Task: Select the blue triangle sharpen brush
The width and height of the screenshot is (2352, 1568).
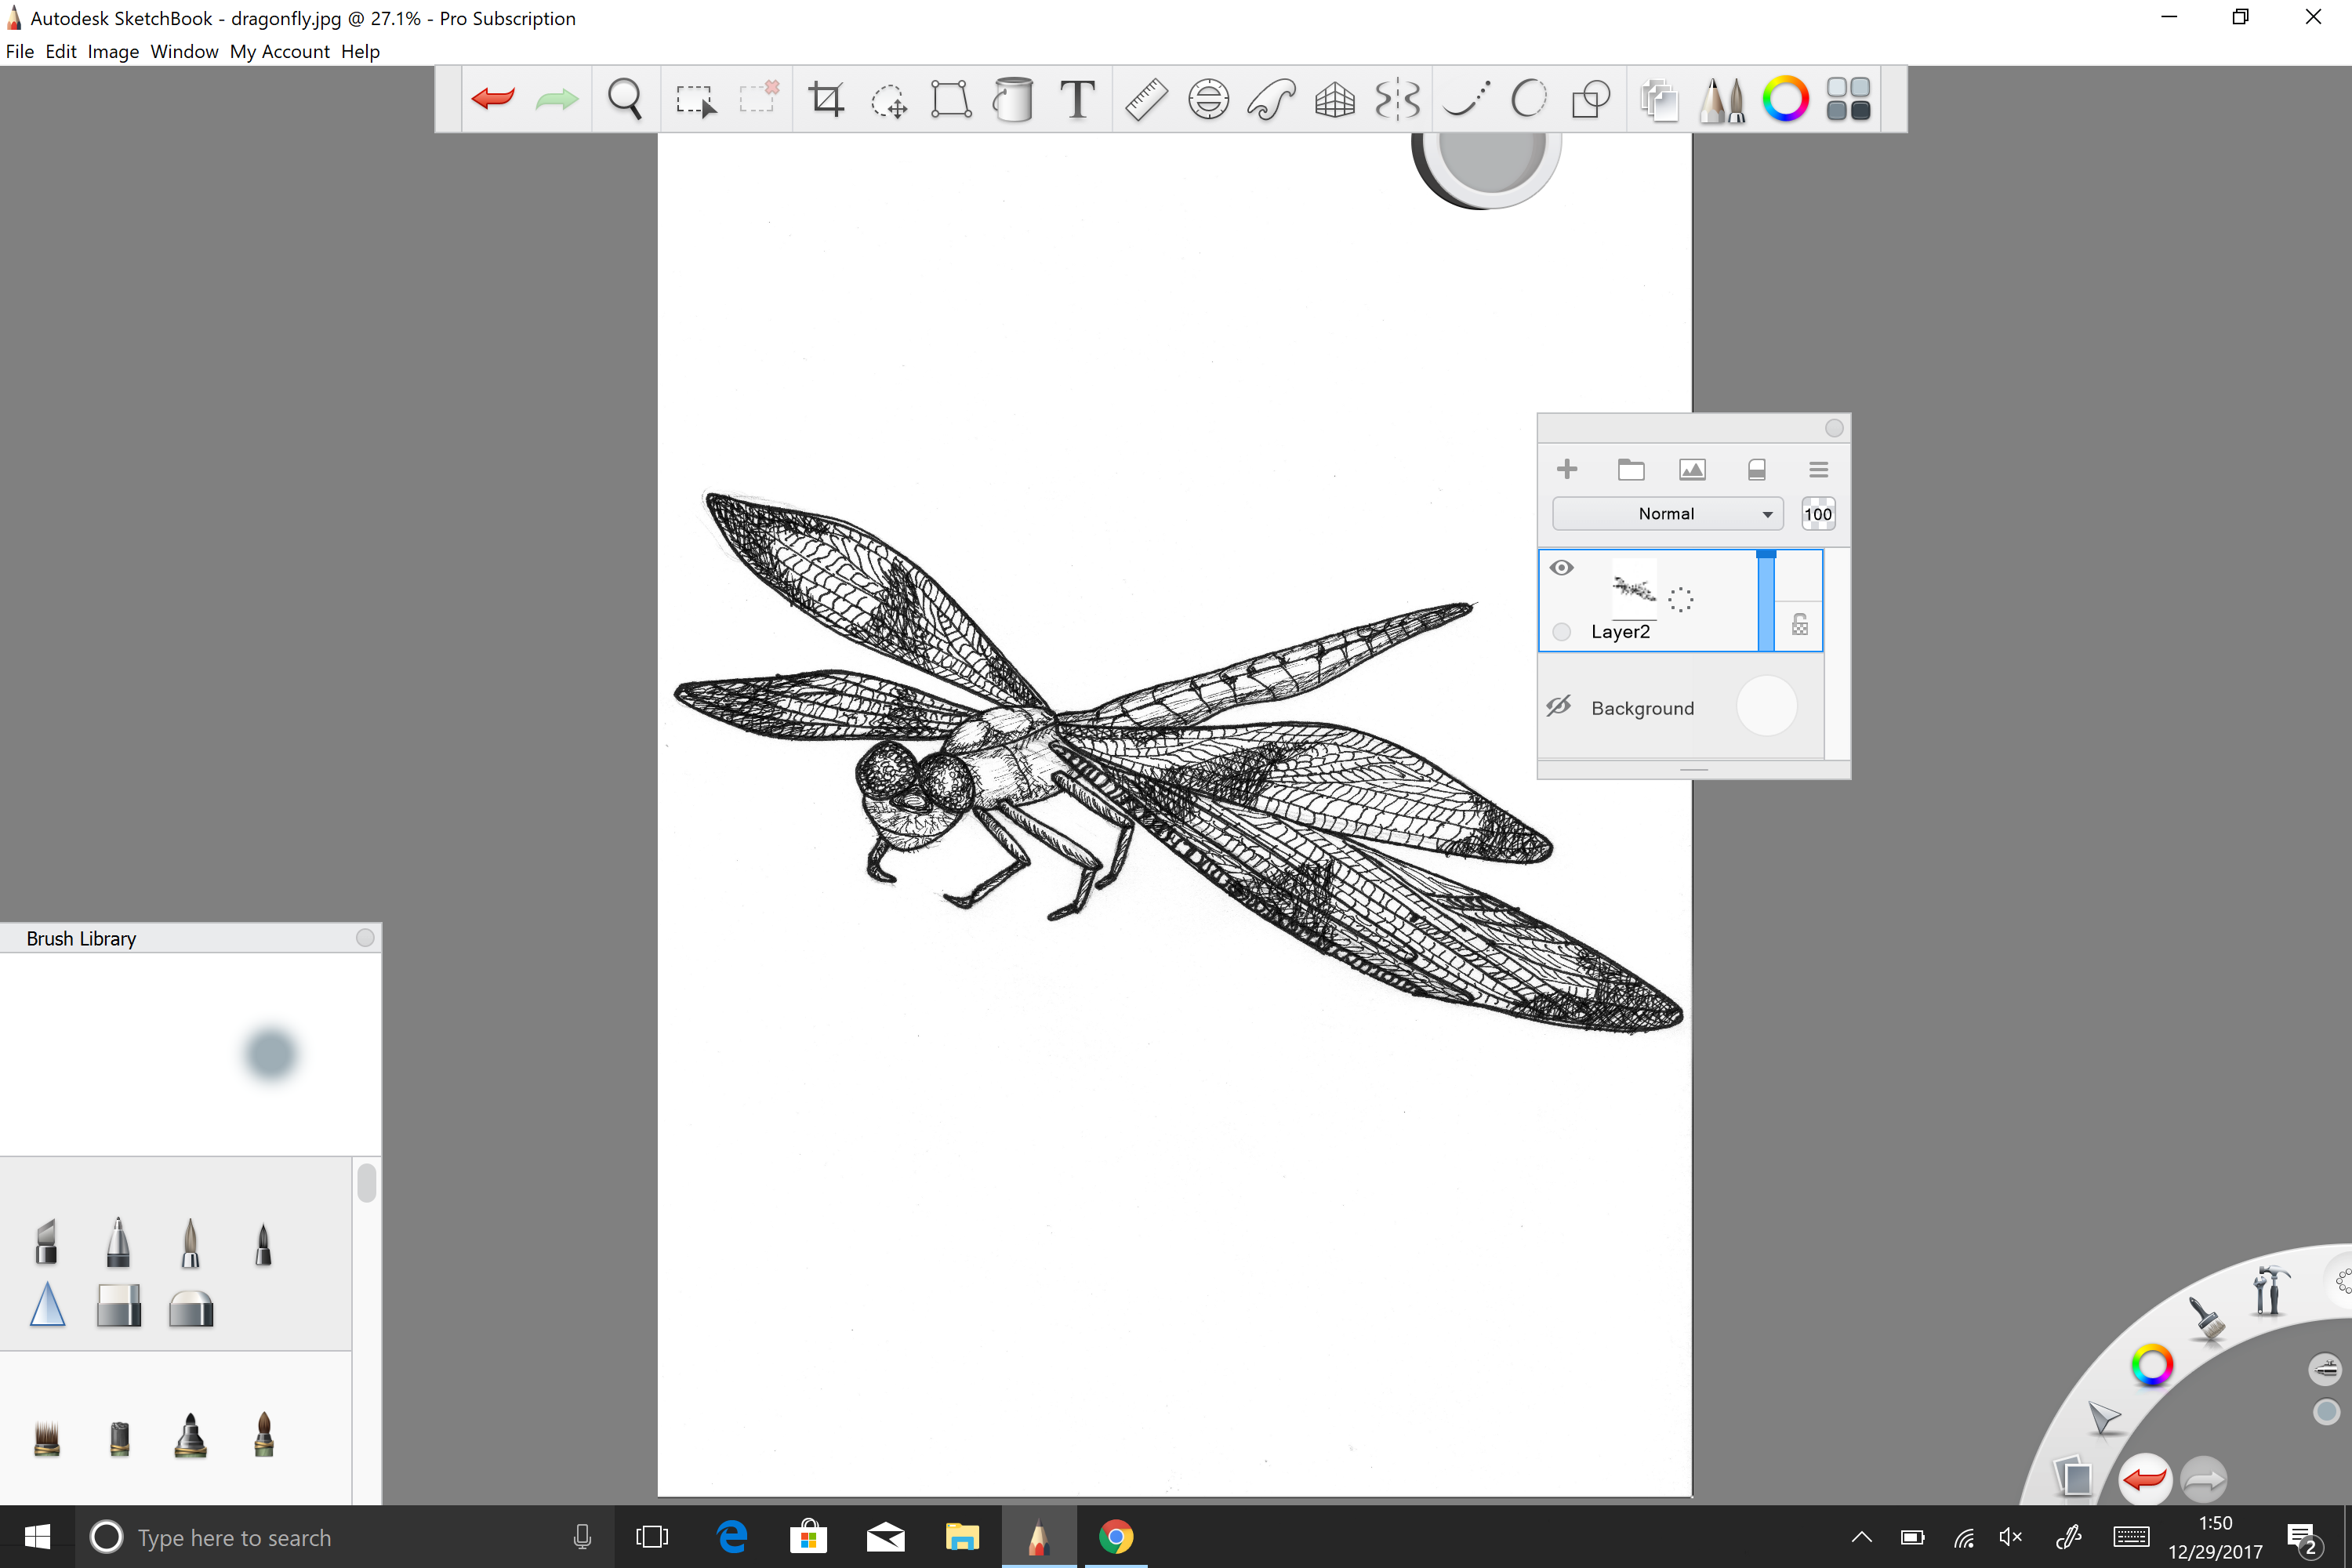Action: coord(47,1305)
